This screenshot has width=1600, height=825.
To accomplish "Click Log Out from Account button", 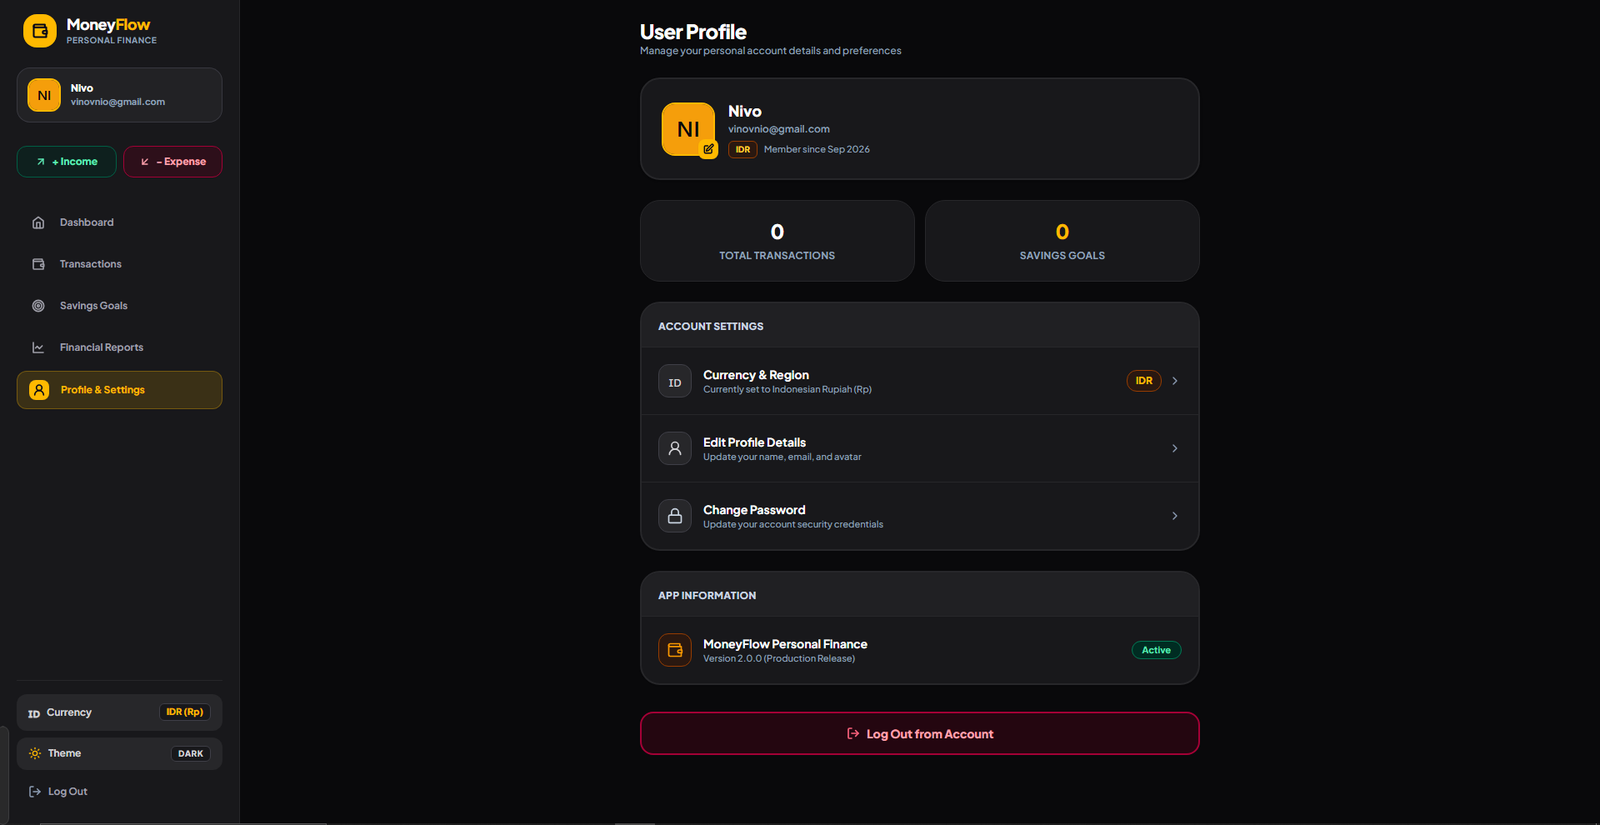I will pos(920,734).
